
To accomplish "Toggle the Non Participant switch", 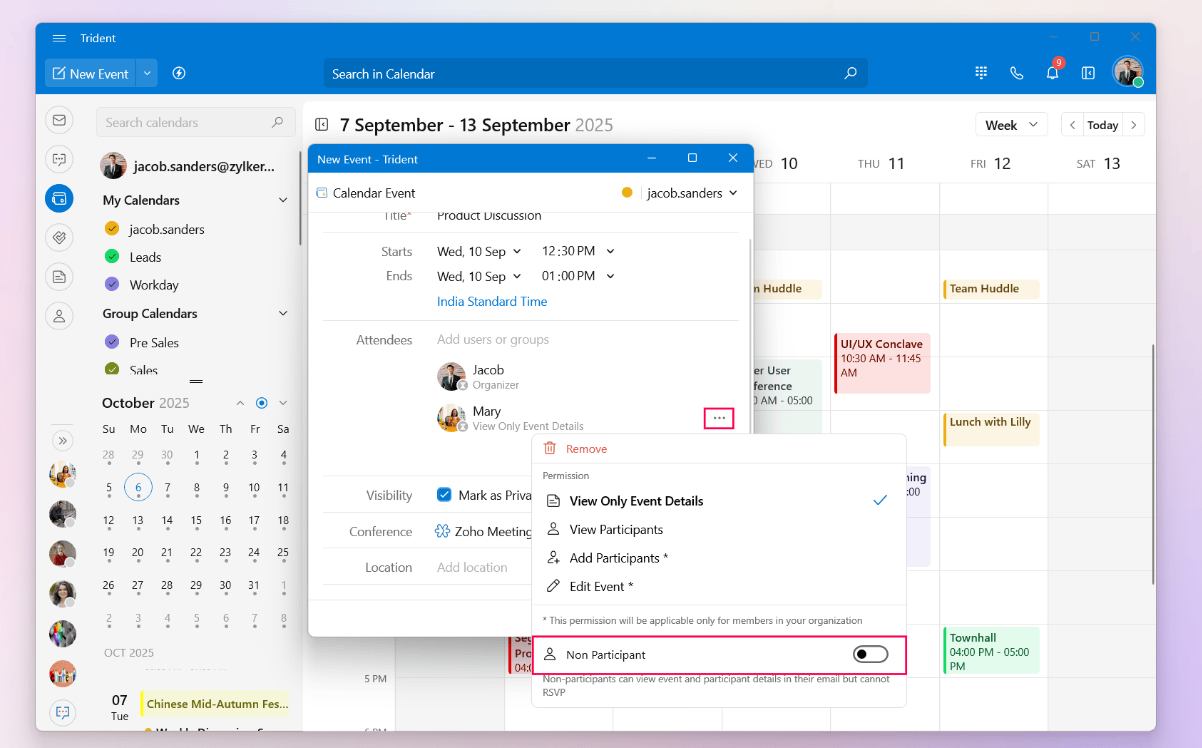I will tap(870, 654).
